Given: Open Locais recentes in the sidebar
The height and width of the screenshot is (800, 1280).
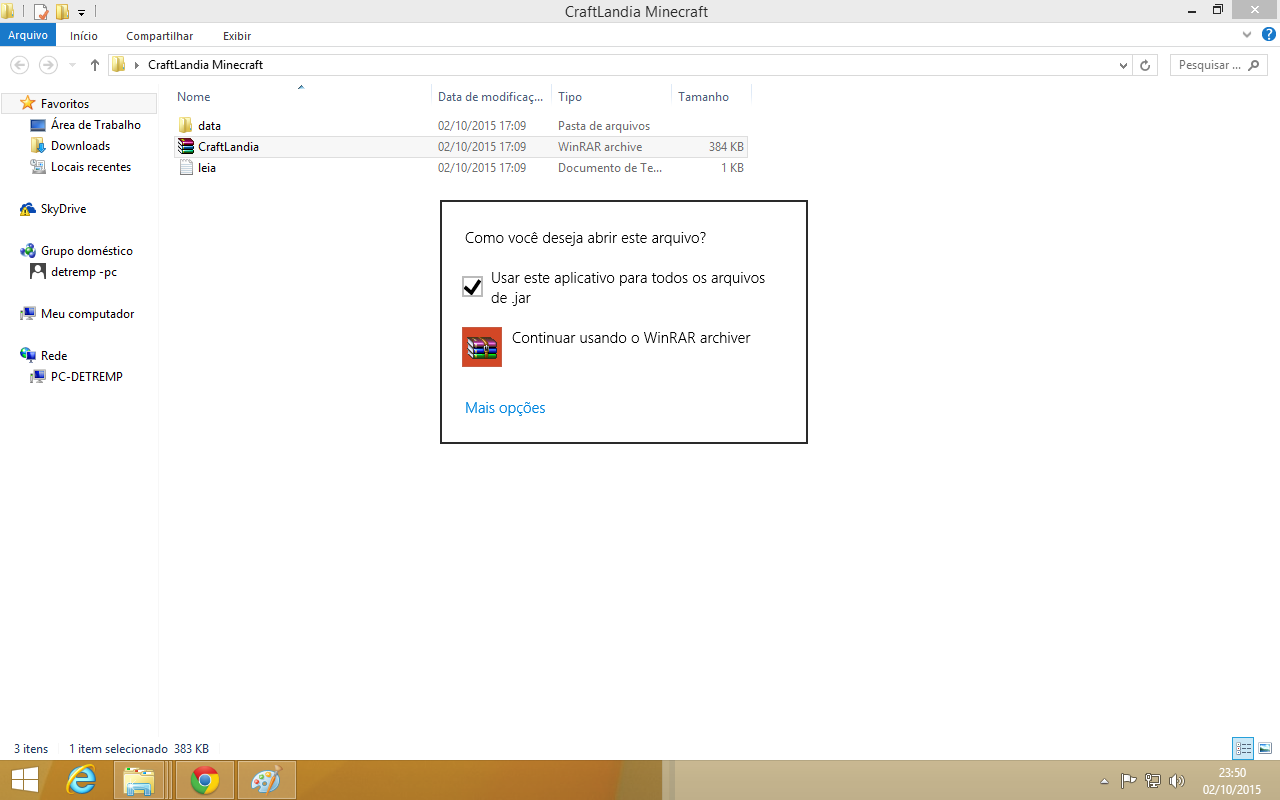Looking at the screenshot, I should pyautogui.click(x=91, y=167).
